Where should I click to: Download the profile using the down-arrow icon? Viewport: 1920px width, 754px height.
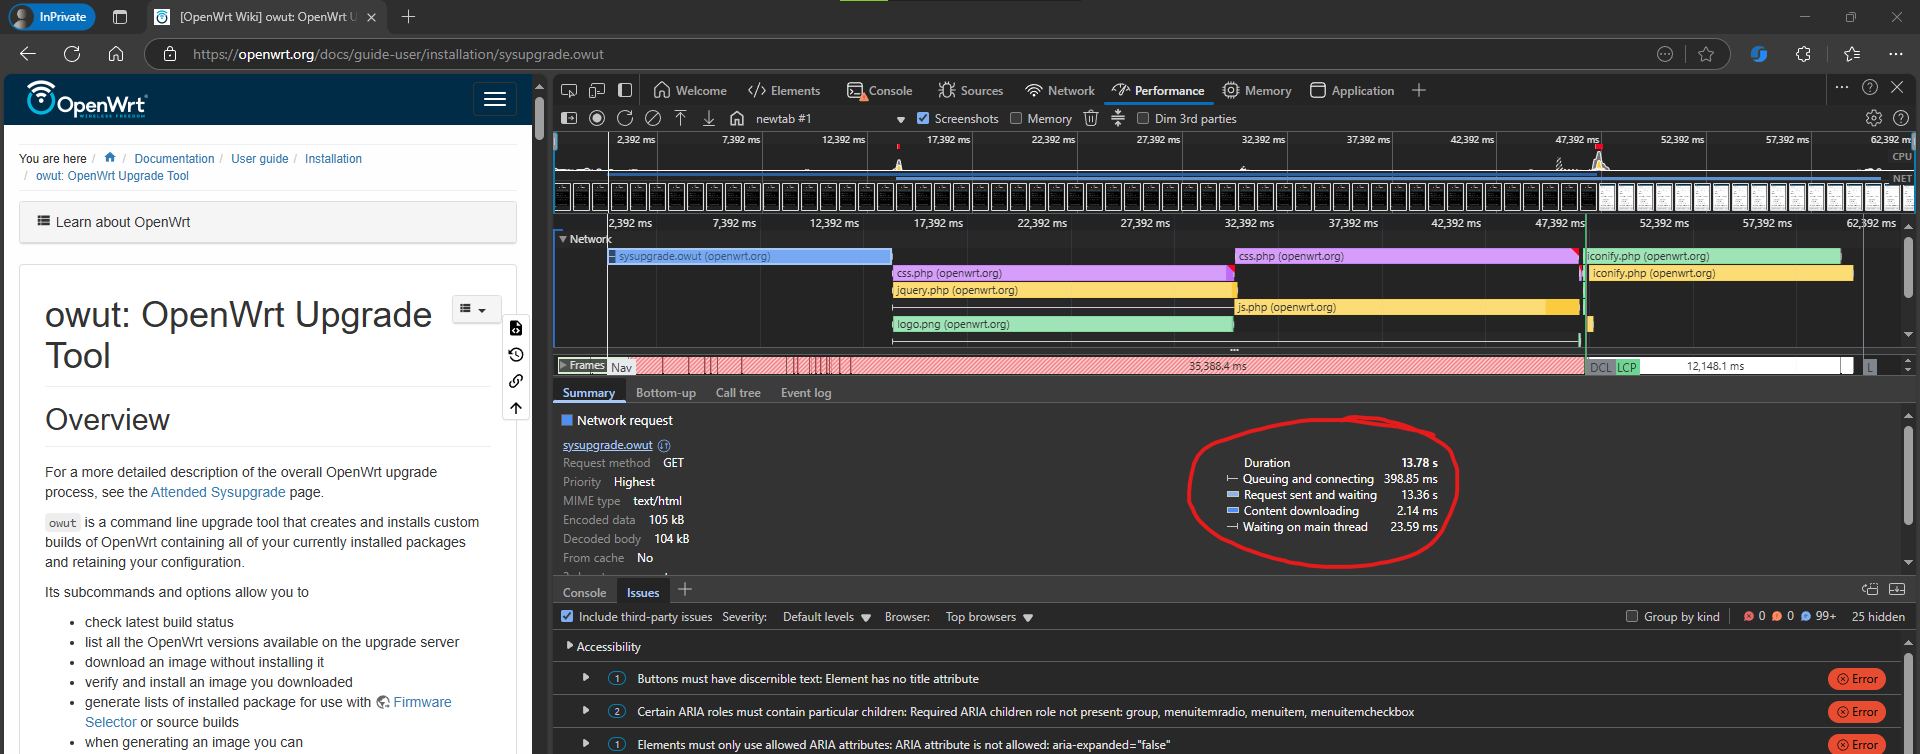click(709, 118)
